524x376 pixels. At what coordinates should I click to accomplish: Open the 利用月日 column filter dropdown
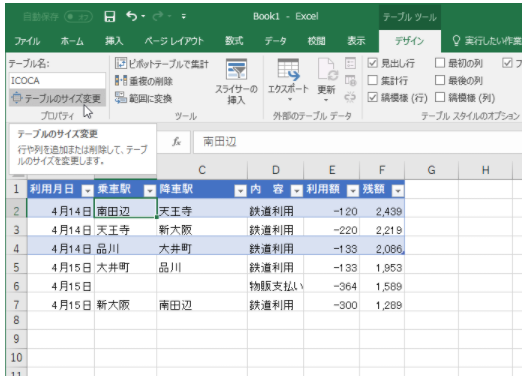click(x=87, y=191)
